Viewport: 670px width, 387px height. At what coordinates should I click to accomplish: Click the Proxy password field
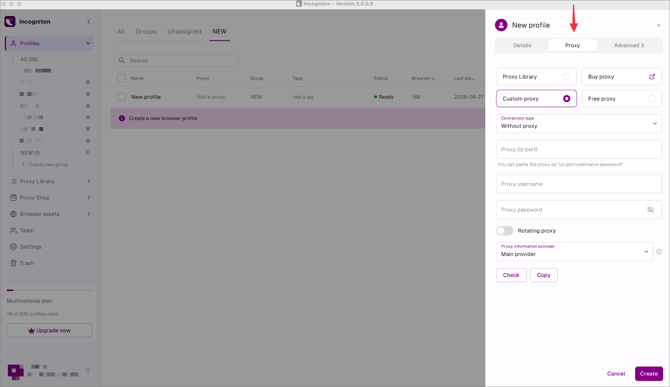click(579, 210)
